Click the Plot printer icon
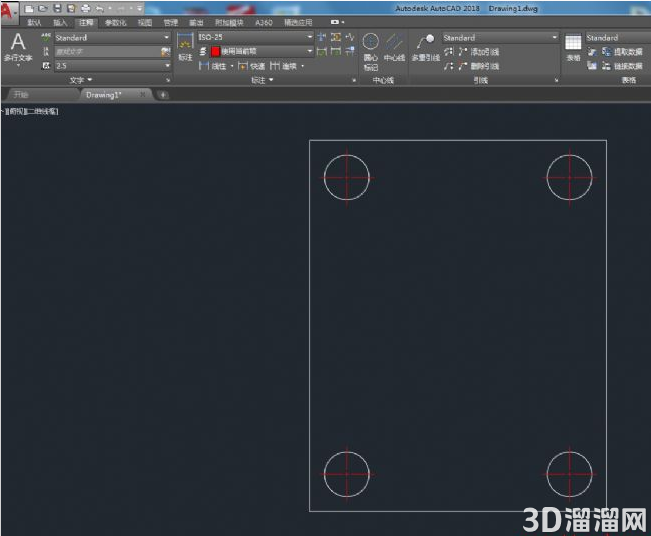 (86, 8)
